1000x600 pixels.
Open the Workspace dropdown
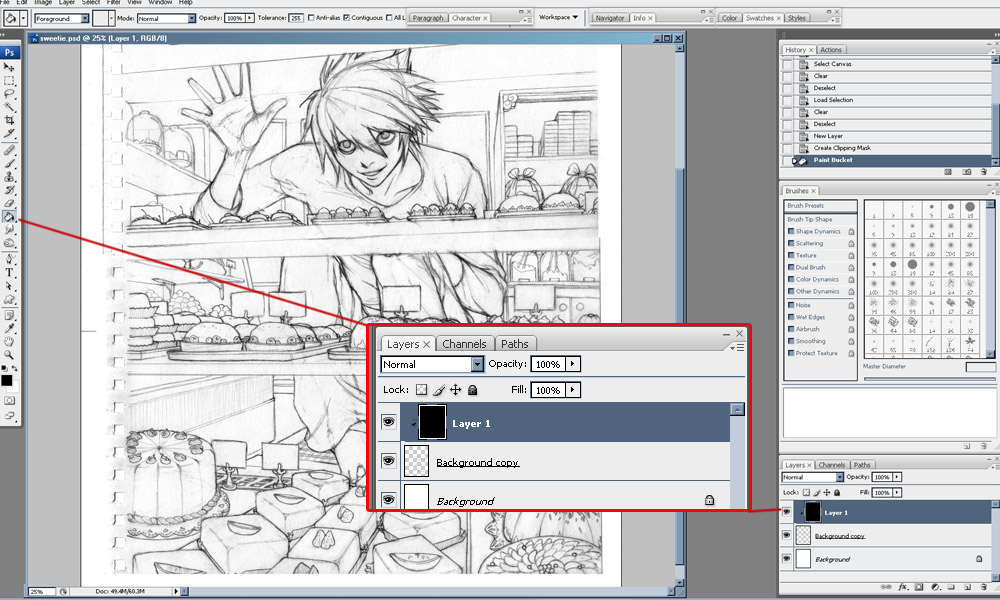coord(558,17)
